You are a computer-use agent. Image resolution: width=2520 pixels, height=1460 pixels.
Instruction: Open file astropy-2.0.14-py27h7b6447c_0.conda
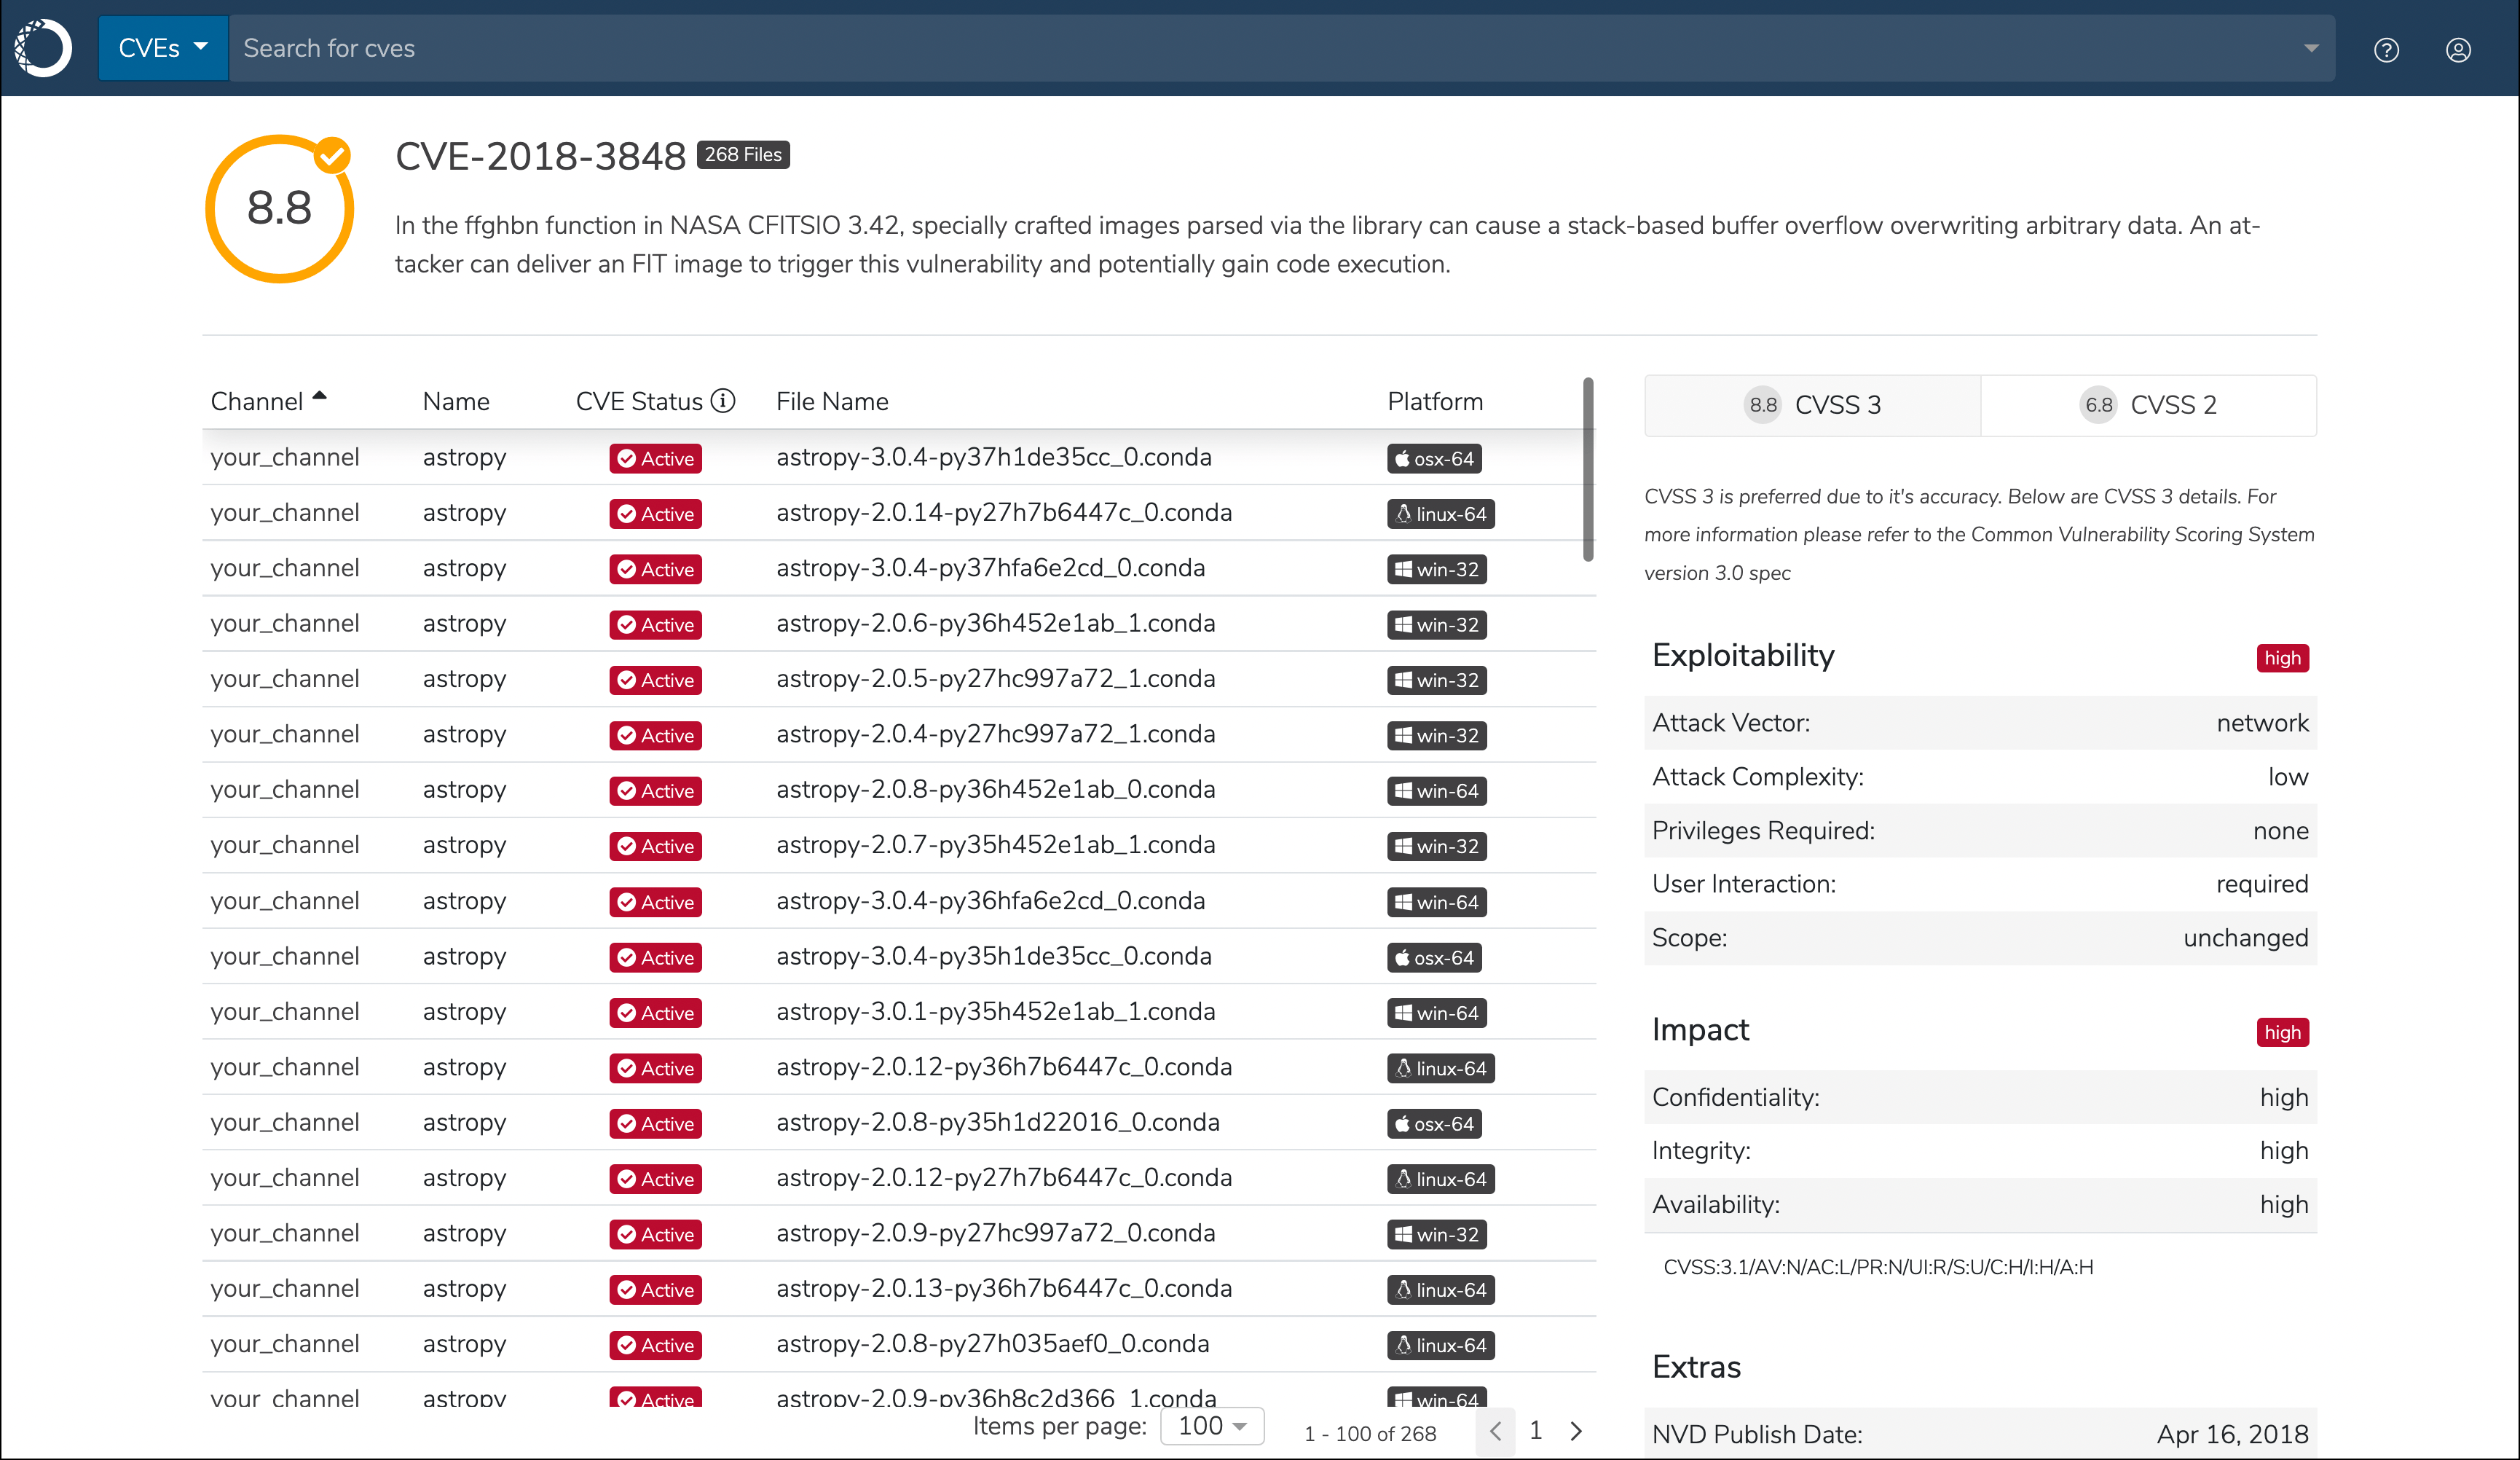pos(1004,512)
